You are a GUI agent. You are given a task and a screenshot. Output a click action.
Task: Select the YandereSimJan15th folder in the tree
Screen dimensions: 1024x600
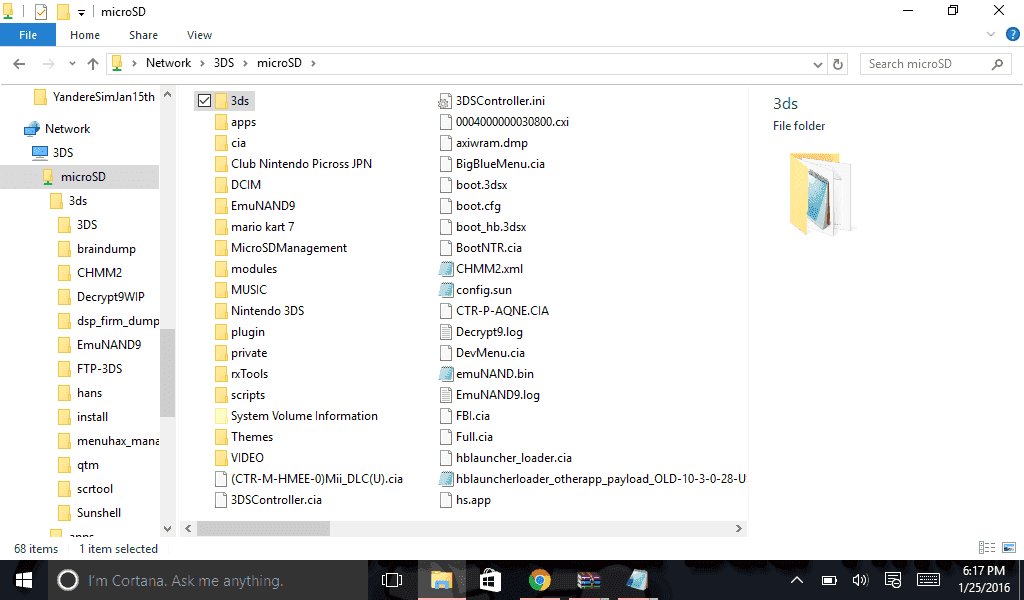(x=104, y=97)
